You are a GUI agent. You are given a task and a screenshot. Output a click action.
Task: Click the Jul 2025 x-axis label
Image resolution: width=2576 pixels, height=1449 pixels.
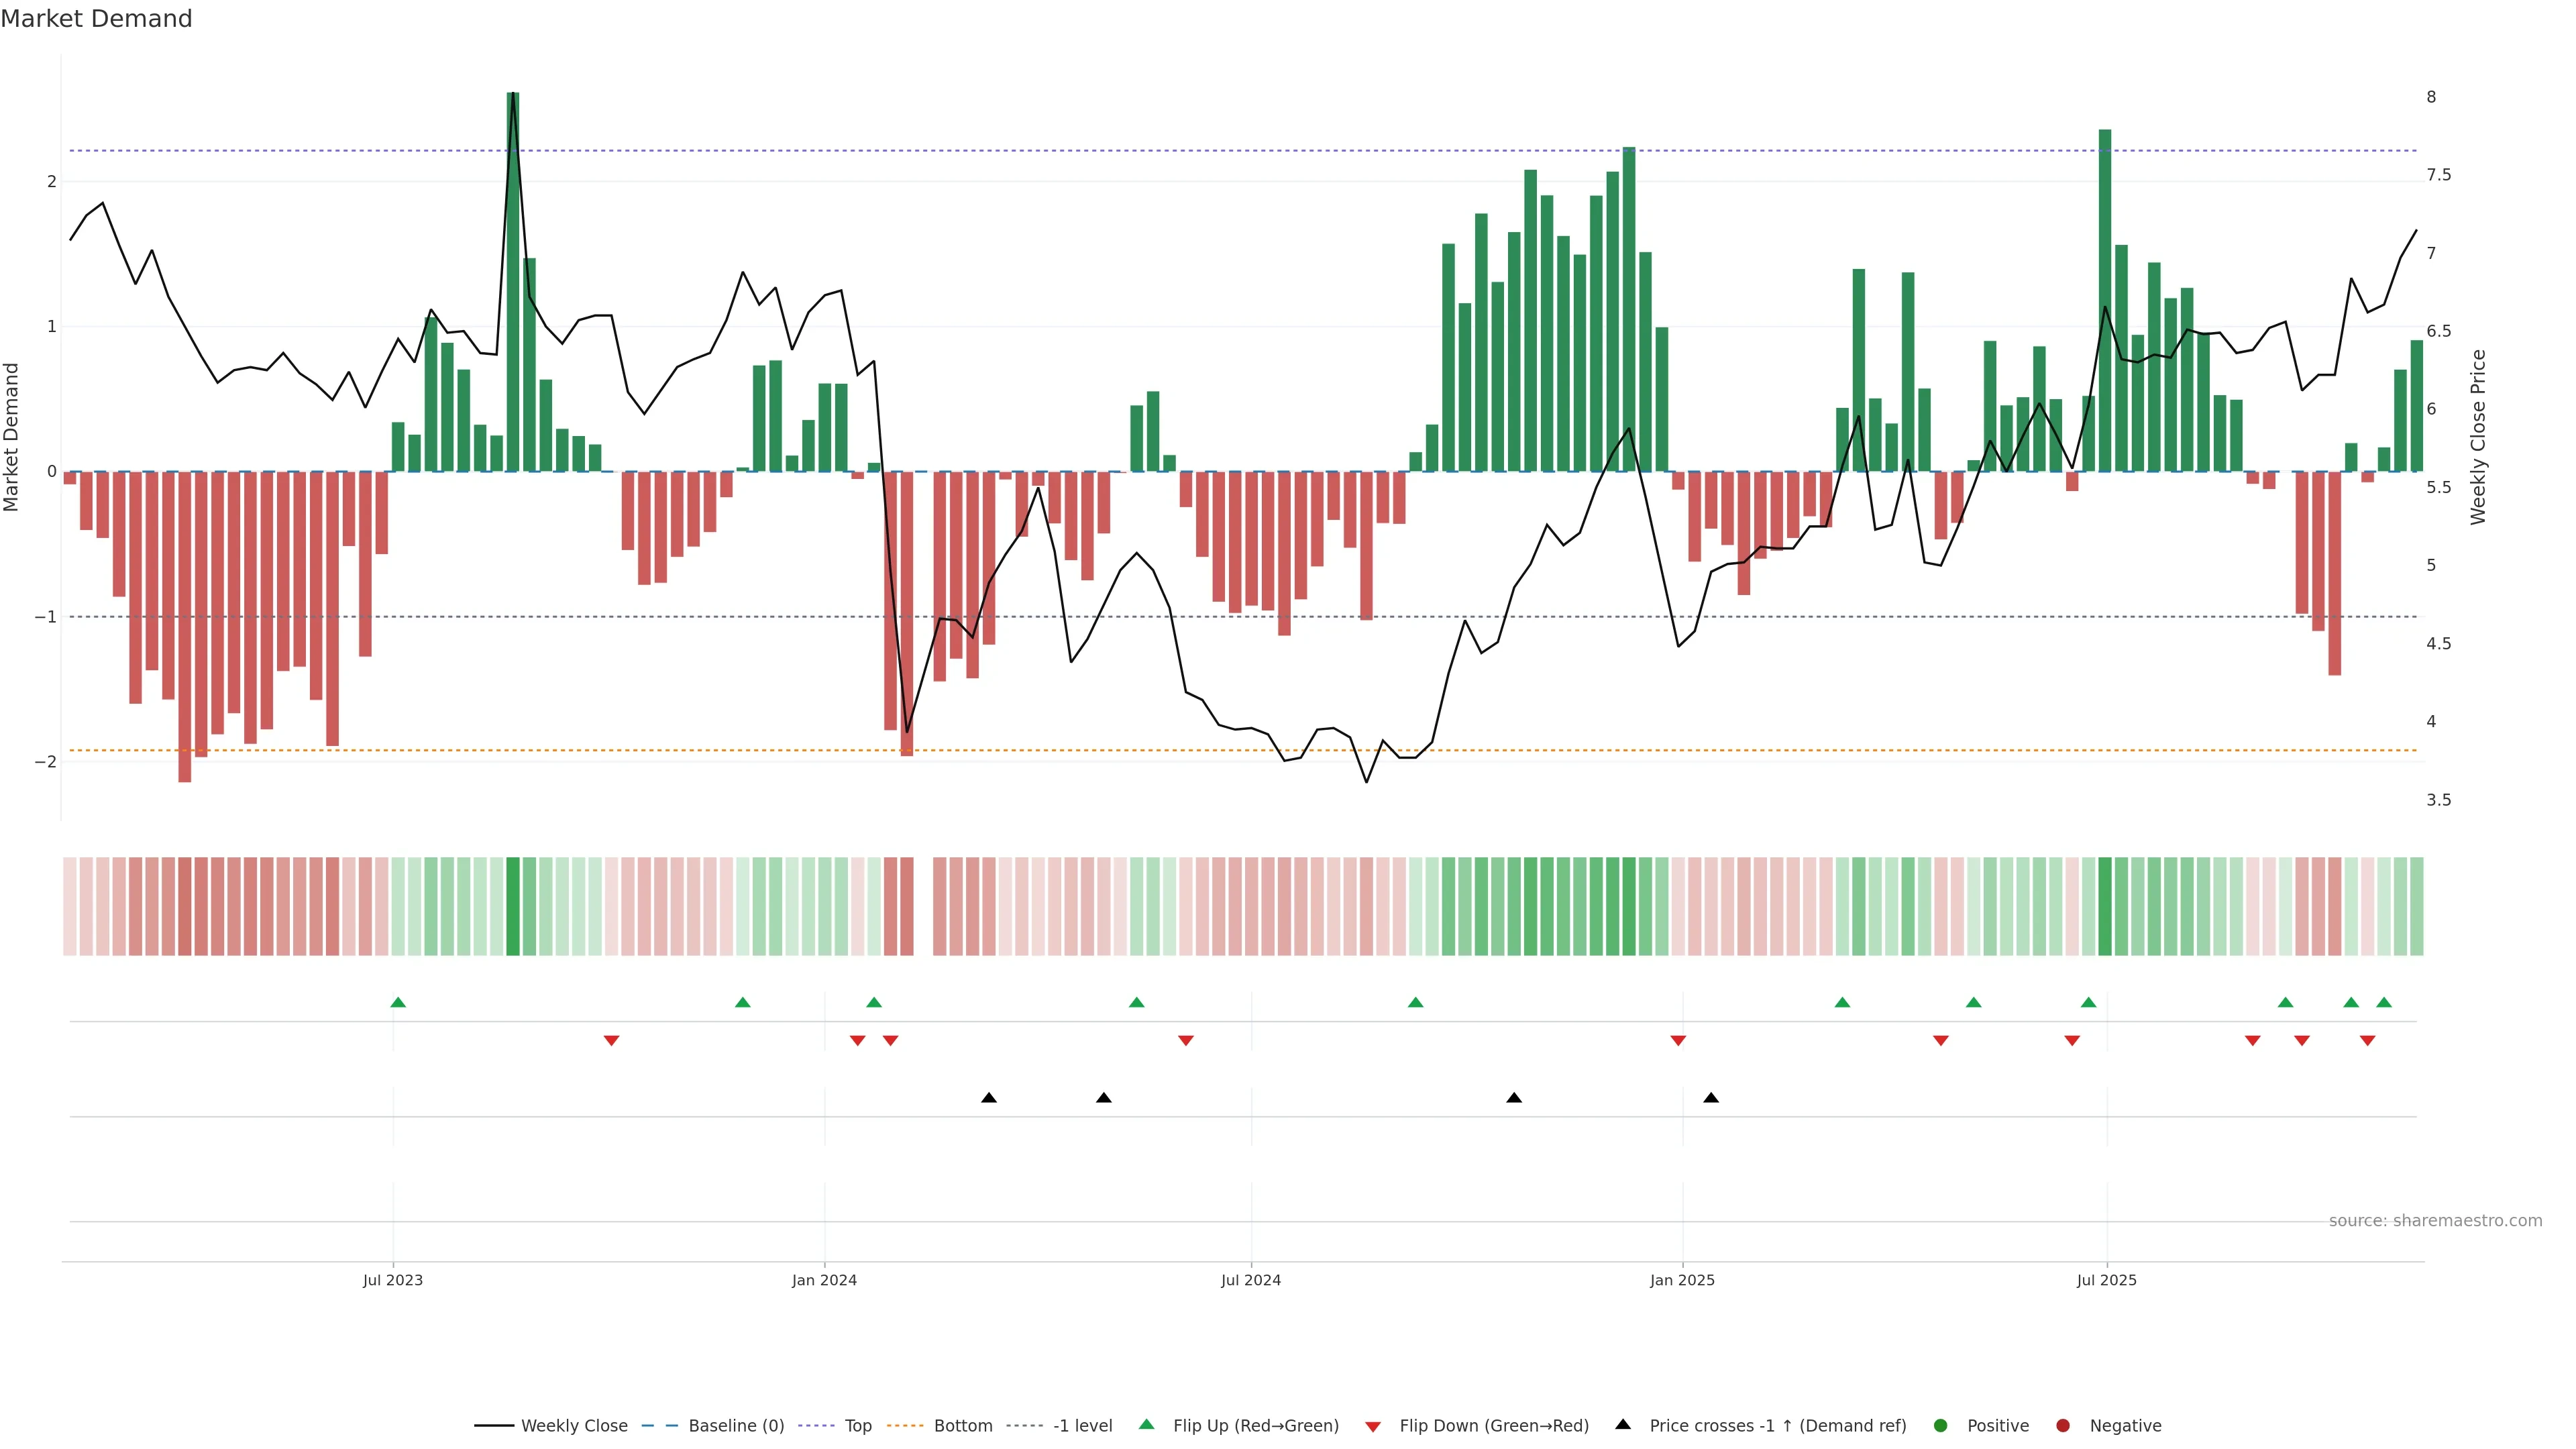coord(2106,1280)
